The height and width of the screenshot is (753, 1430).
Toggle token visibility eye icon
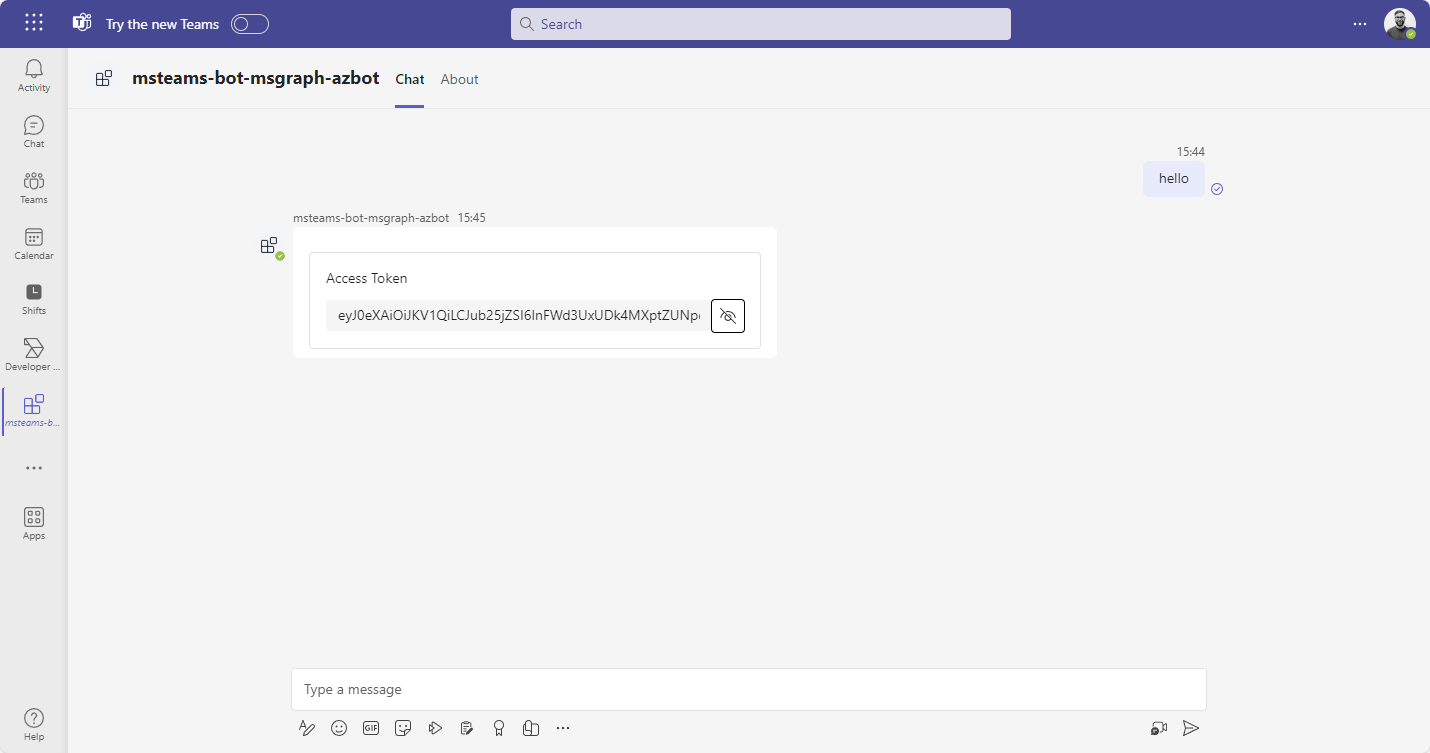(728, 316)
